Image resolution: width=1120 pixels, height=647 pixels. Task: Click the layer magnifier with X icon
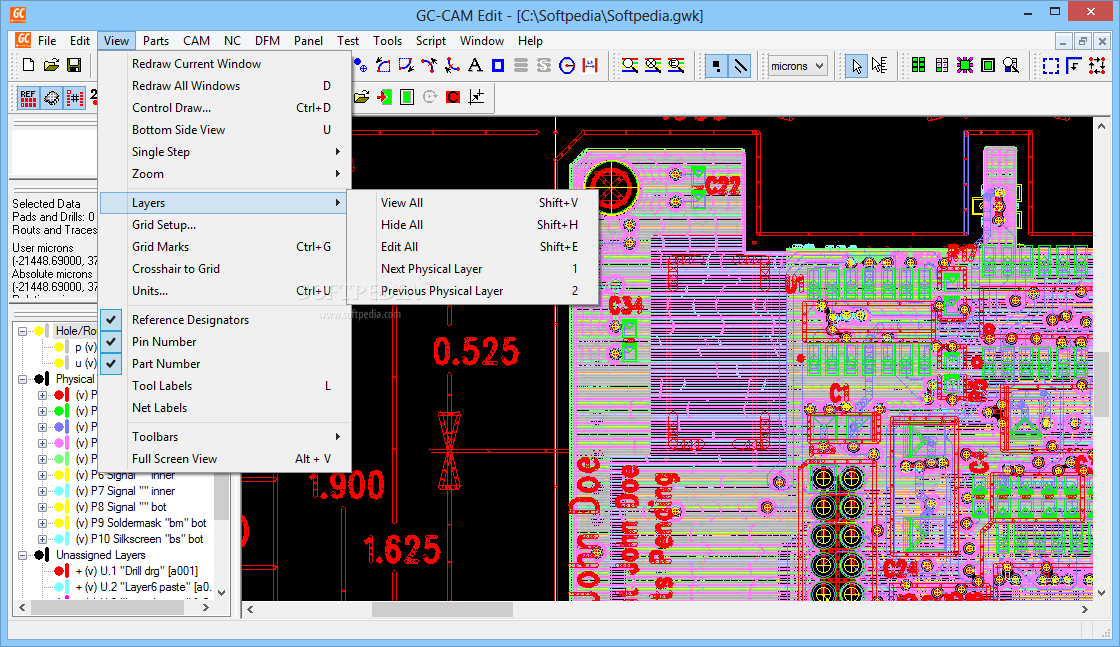pyautogui.click(x=653, y=66)
